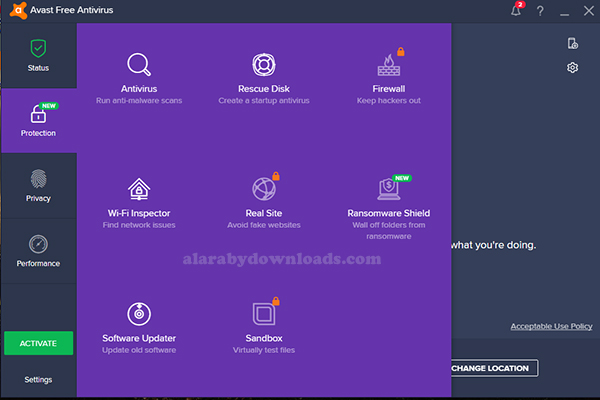Click the orange lock on Real Site

point(276,176)
